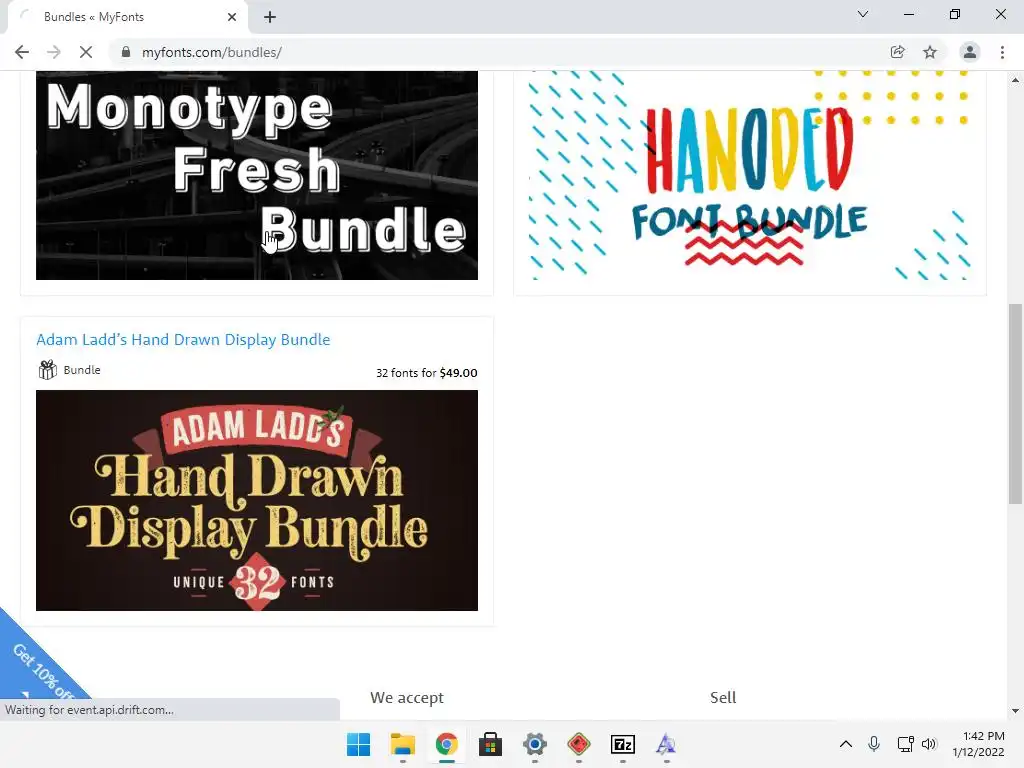Open the purple A app in taskbar
Image resolution: width=1024 pixels, height=768 pixels.
tap(666, 744)
